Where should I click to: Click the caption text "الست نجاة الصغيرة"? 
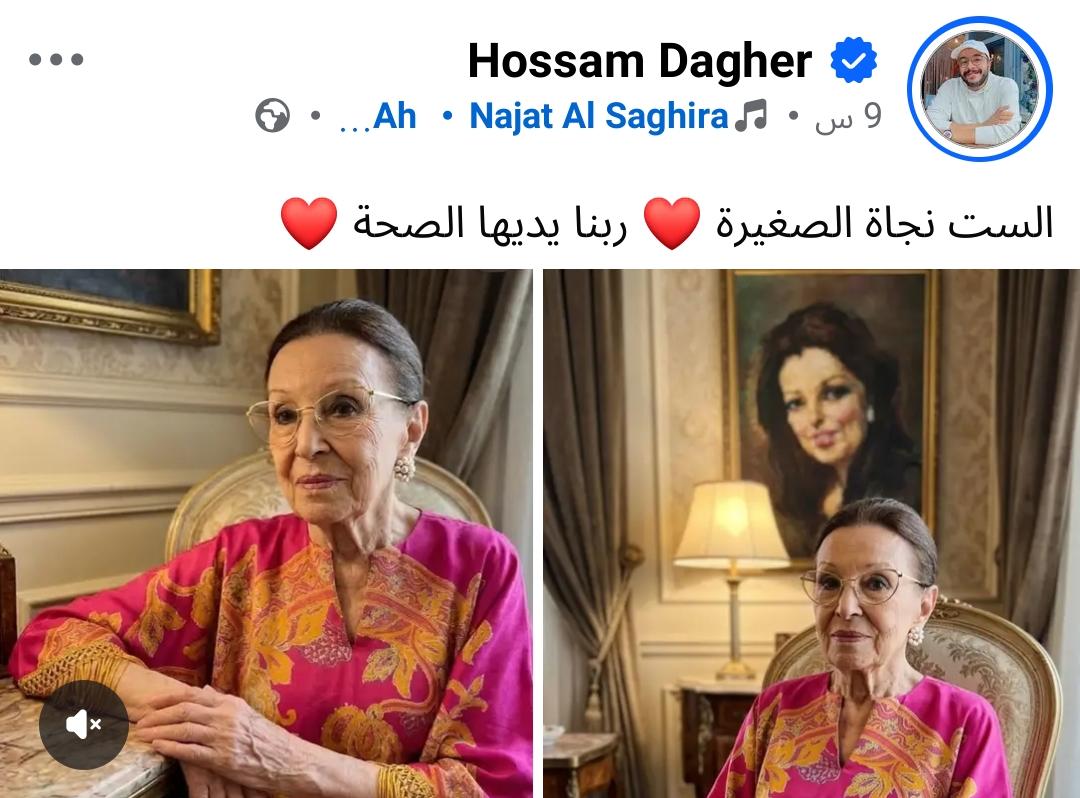click(x=884, y=224)
